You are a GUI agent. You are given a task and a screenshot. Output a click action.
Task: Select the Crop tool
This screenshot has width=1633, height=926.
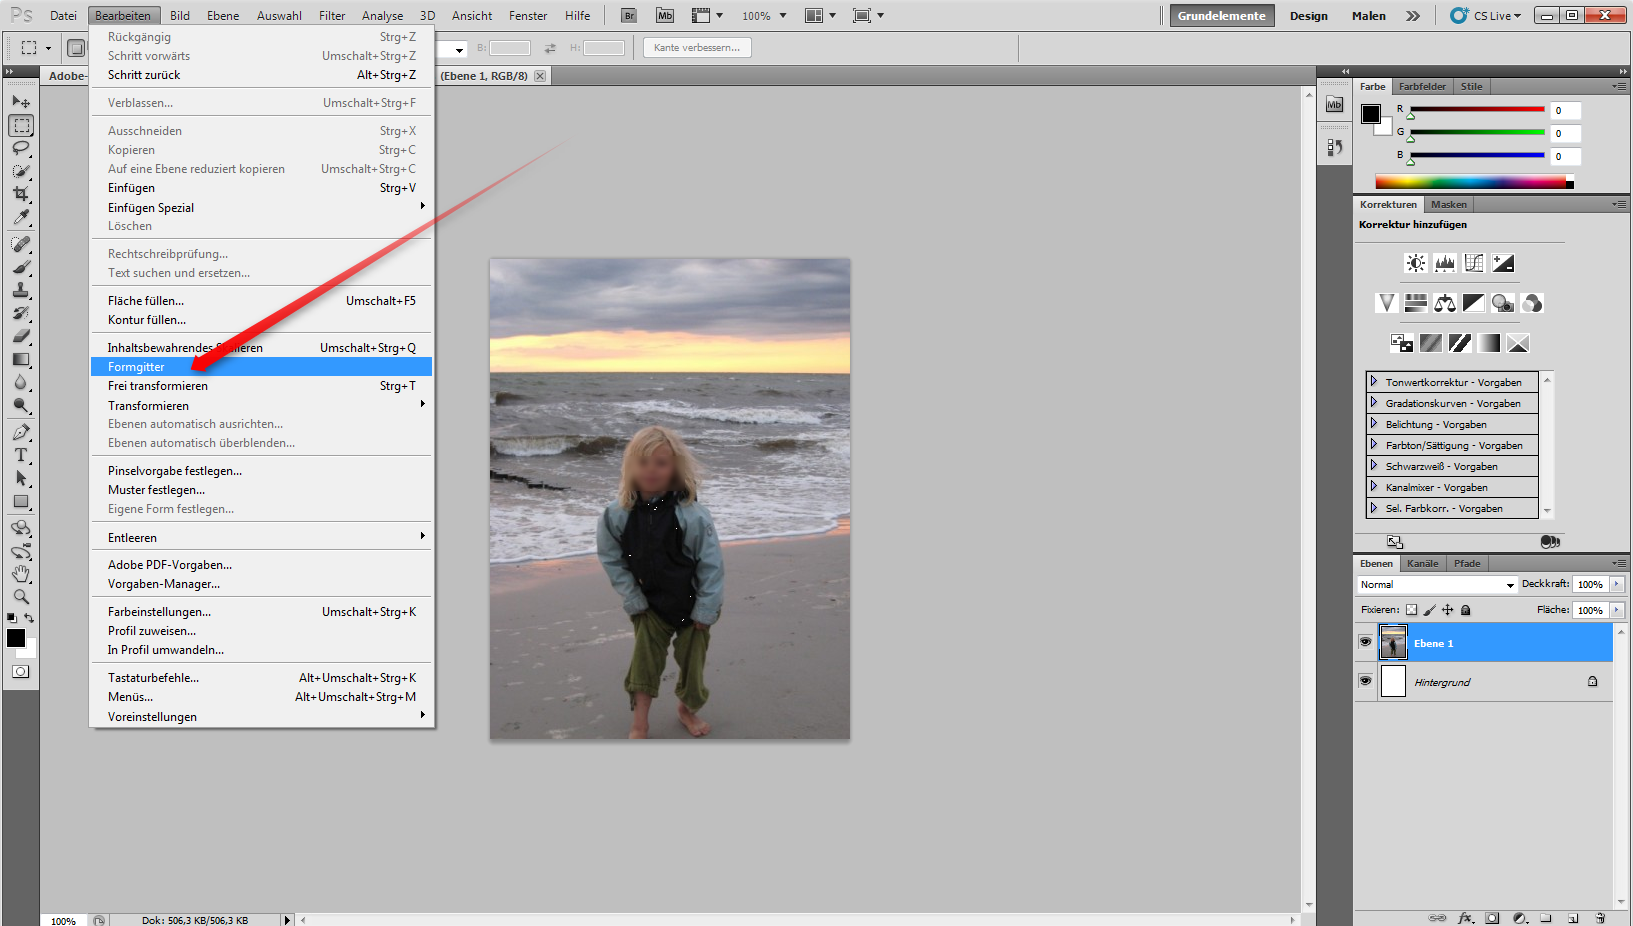pos(21,196)
